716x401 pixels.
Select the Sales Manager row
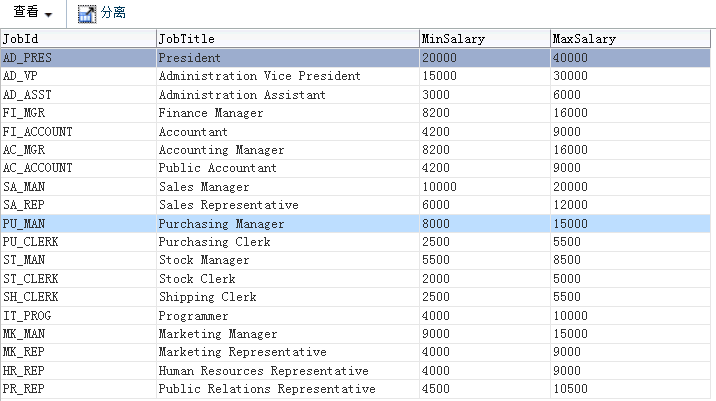[x=204, y=187]
